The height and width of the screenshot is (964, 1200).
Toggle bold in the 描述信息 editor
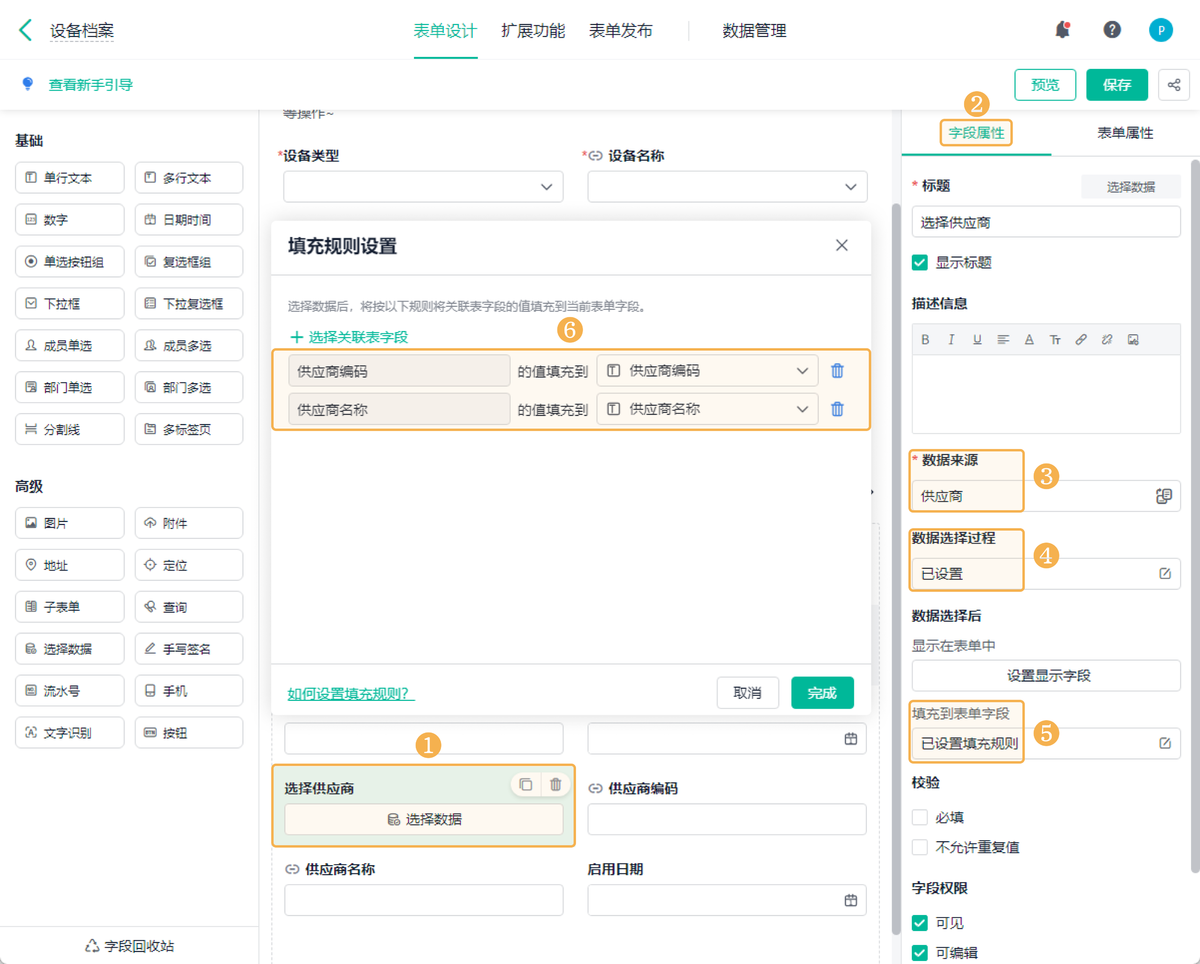click(925, 339)
